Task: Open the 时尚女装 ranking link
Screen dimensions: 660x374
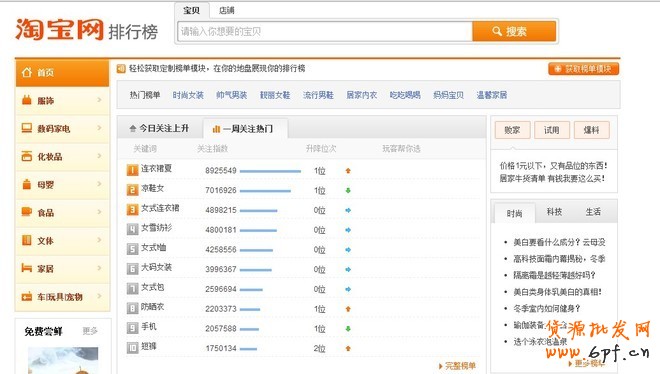Action: (x=188, y=95)
